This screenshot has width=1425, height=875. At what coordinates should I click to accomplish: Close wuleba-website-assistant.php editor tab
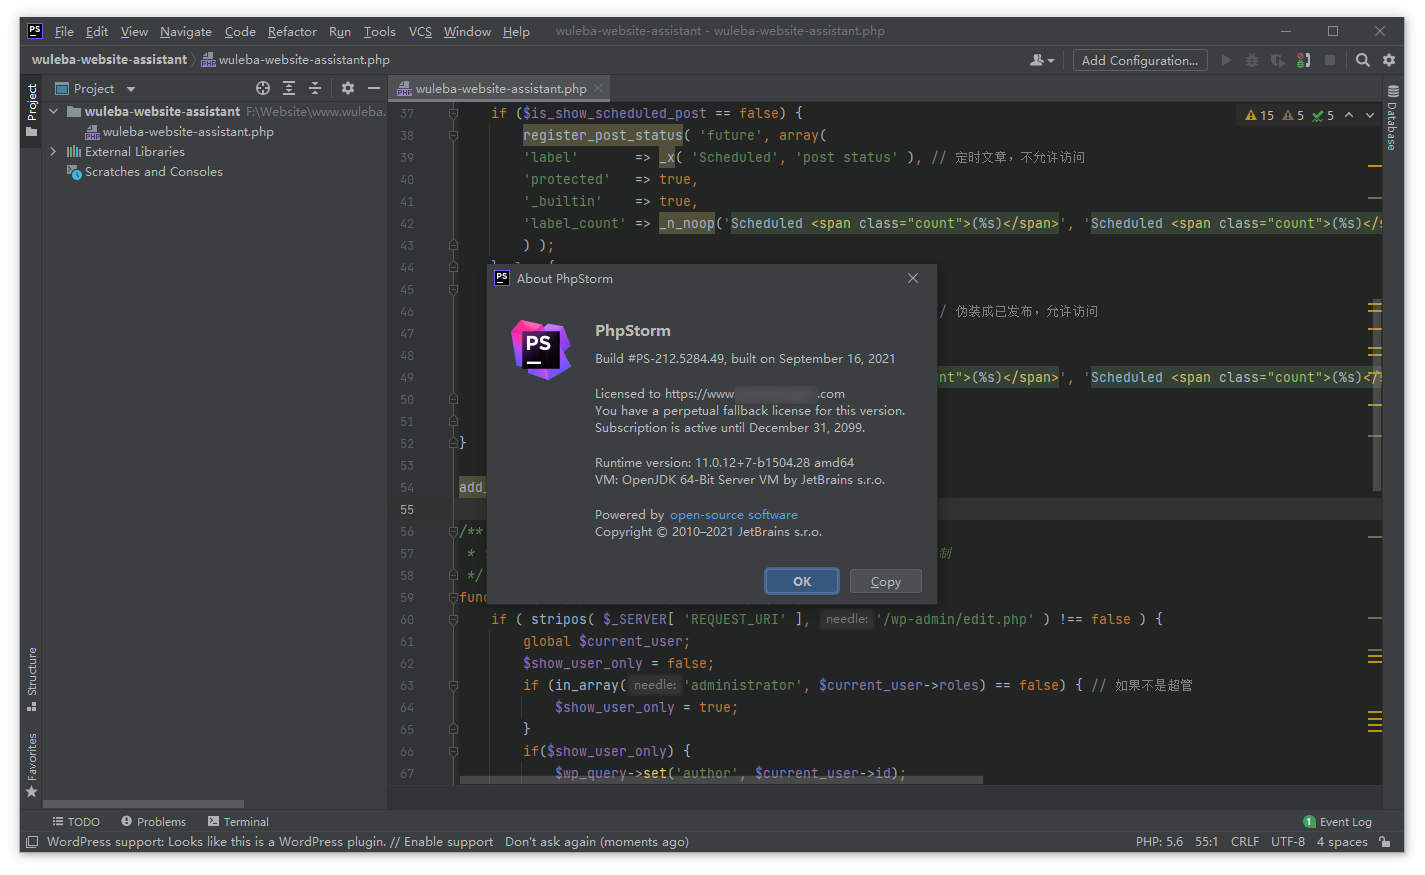coord(598,88)
